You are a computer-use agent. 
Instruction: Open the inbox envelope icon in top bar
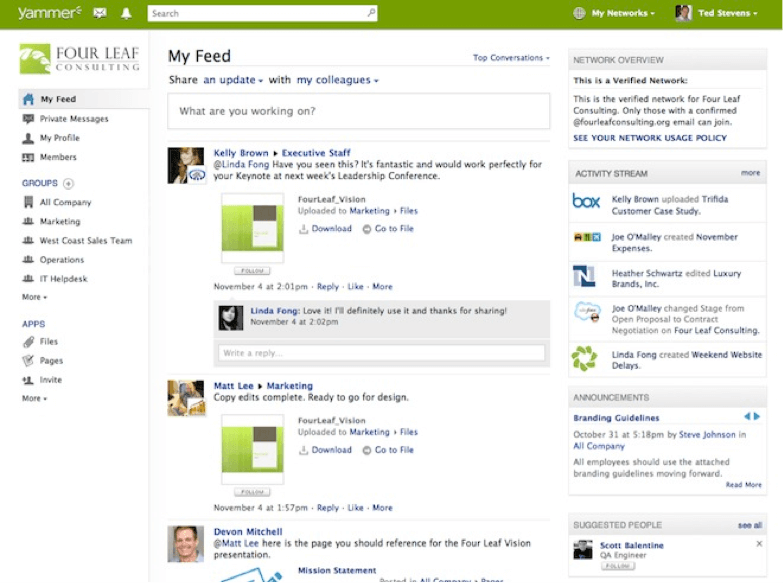100,13
